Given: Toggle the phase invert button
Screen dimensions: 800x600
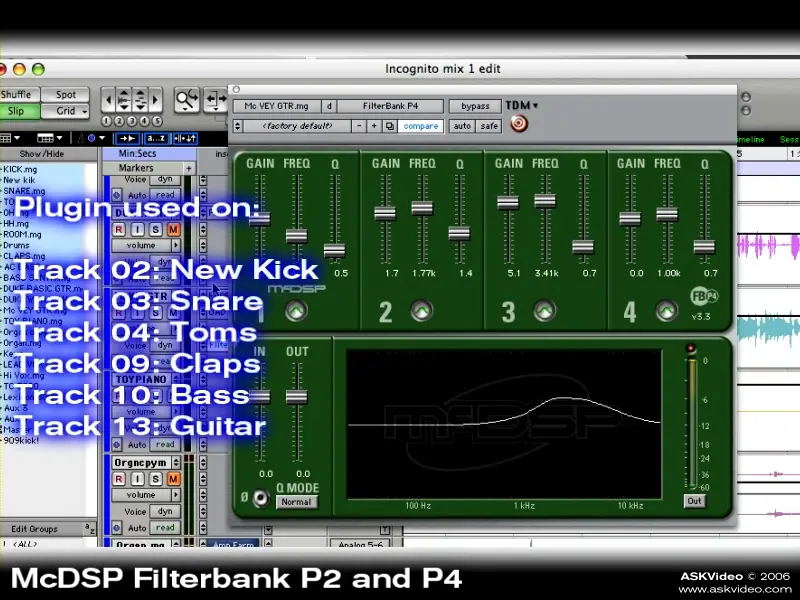Looking at the screenshot, I should [x=260, y=497].
